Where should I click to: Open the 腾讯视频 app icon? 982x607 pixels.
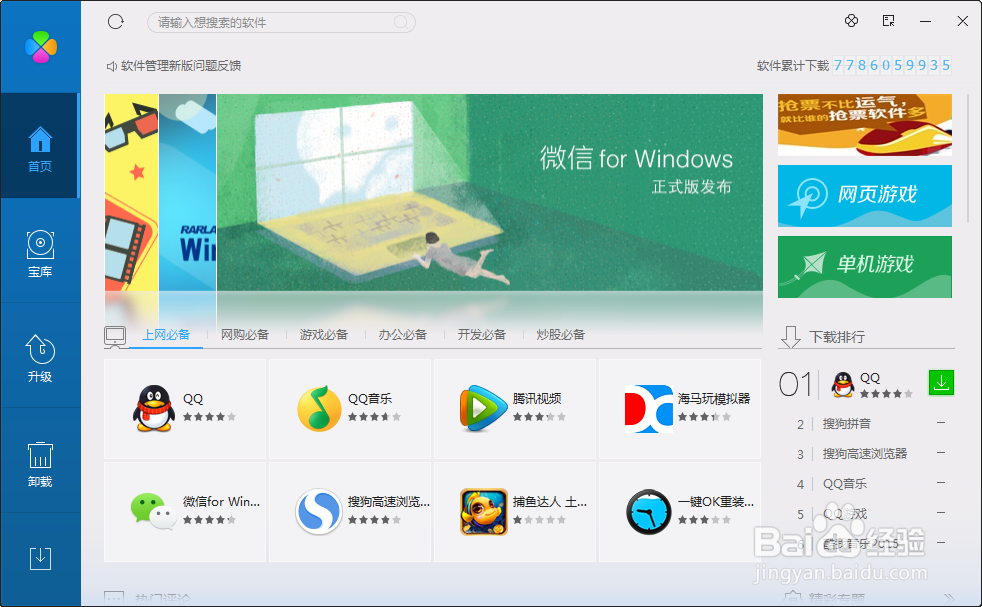[x=482, y=408]
